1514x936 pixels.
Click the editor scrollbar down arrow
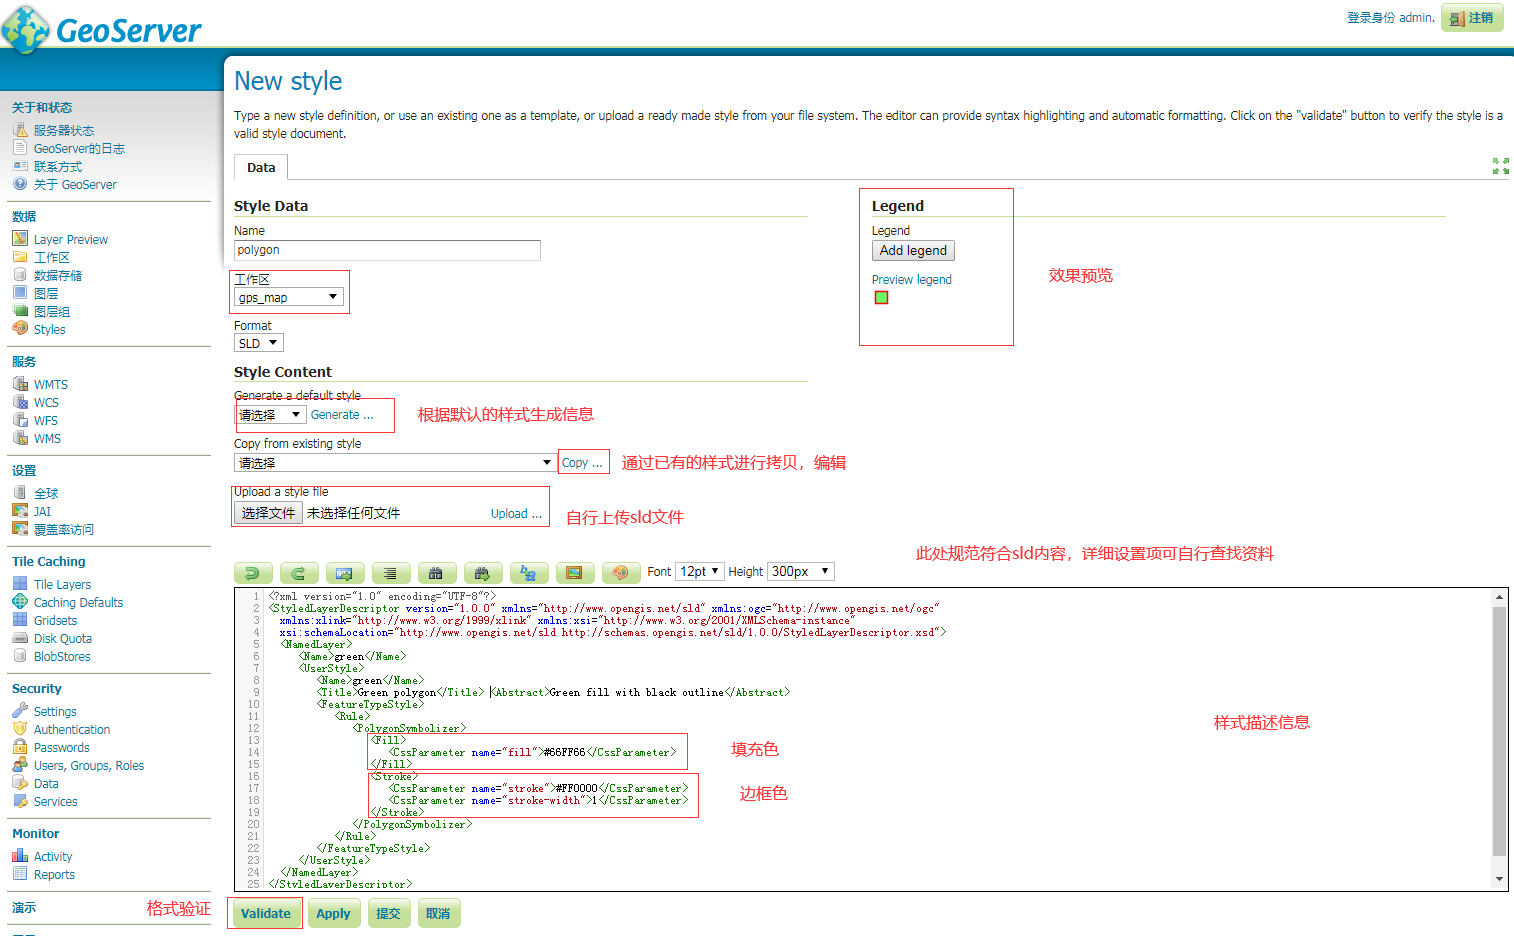pos(1499,879)
